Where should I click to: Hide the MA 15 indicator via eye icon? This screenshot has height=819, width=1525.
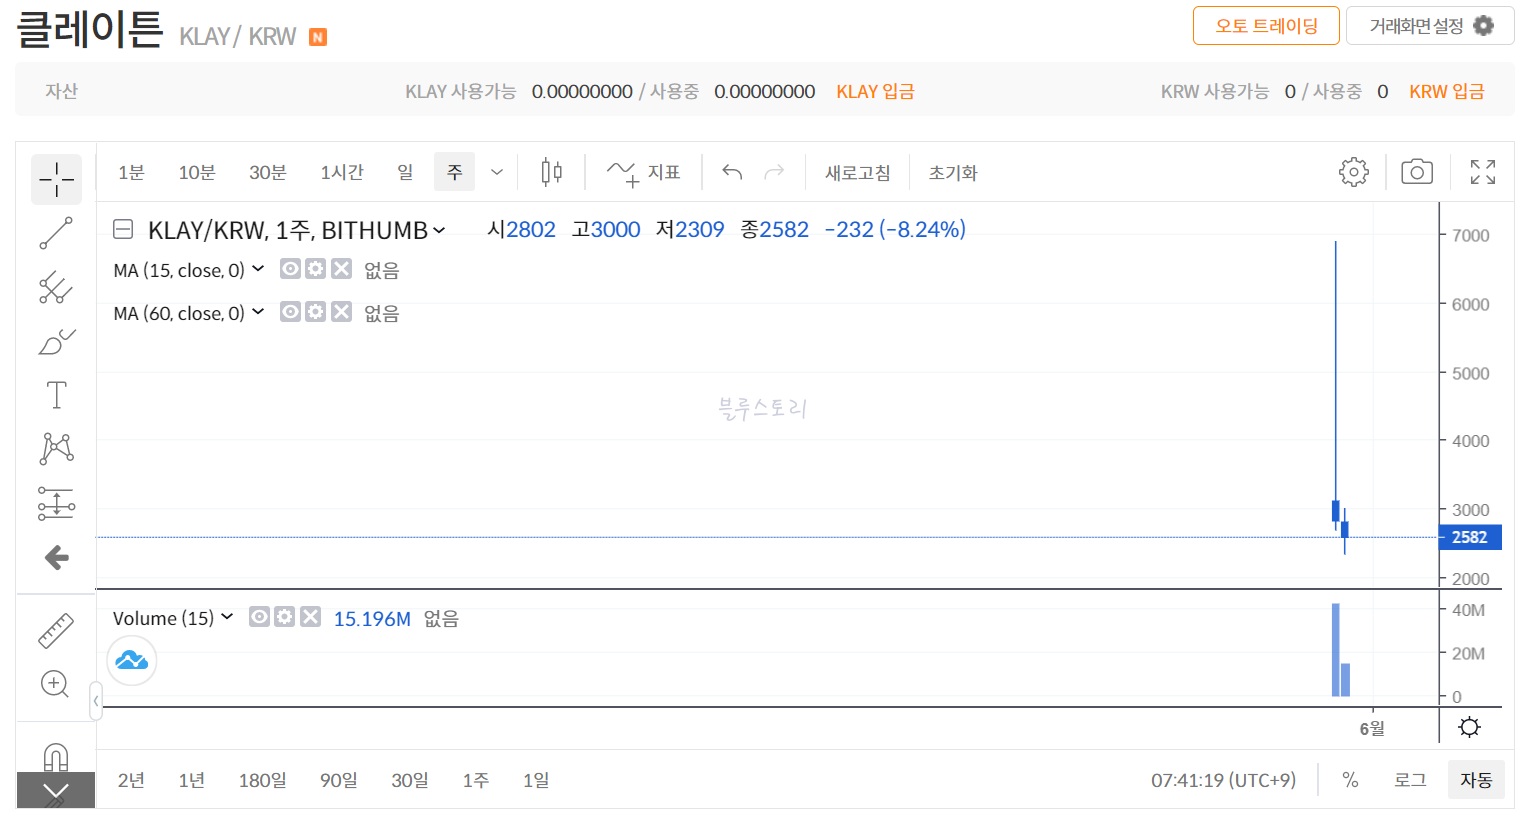tap(290, 269)
